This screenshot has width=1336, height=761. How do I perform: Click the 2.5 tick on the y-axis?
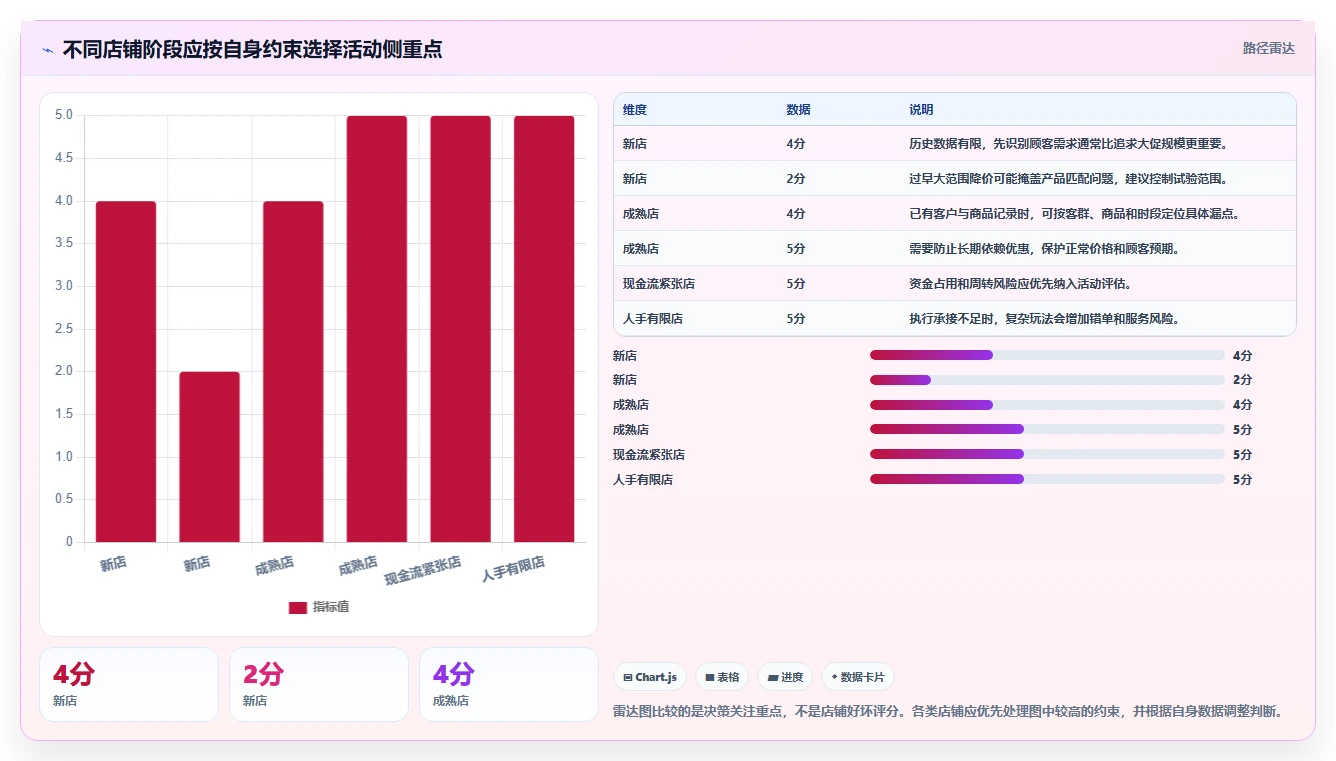click(64, 329)
